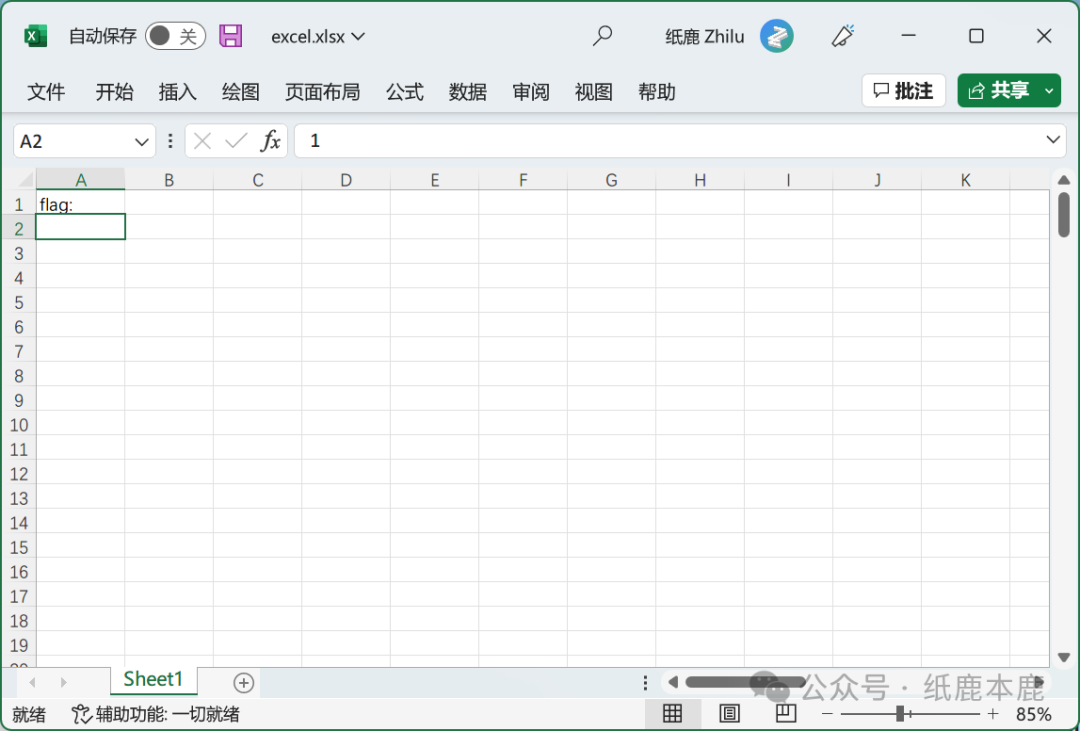Open the excel.xlsx title dropdown

click(x=359, y=36)
